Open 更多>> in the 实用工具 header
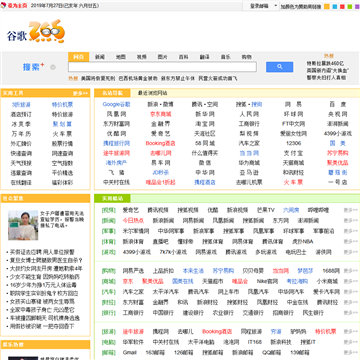360x360 pixels. pos(80,93)
